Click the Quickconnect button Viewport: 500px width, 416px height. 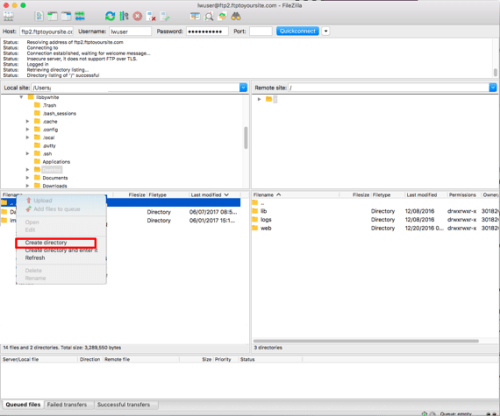pos(298,31)
